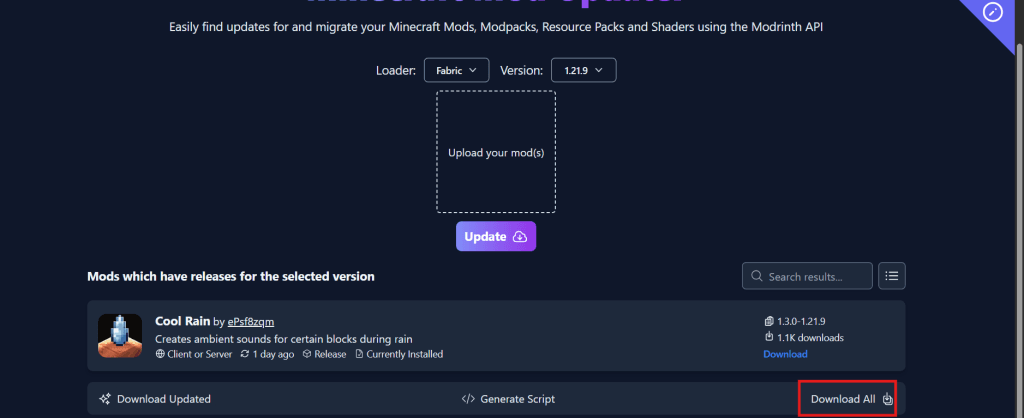Click the globe icon beside Client or Server
Image resolution: width=1024 pixels, height=418 pixels.
(160, 354)
